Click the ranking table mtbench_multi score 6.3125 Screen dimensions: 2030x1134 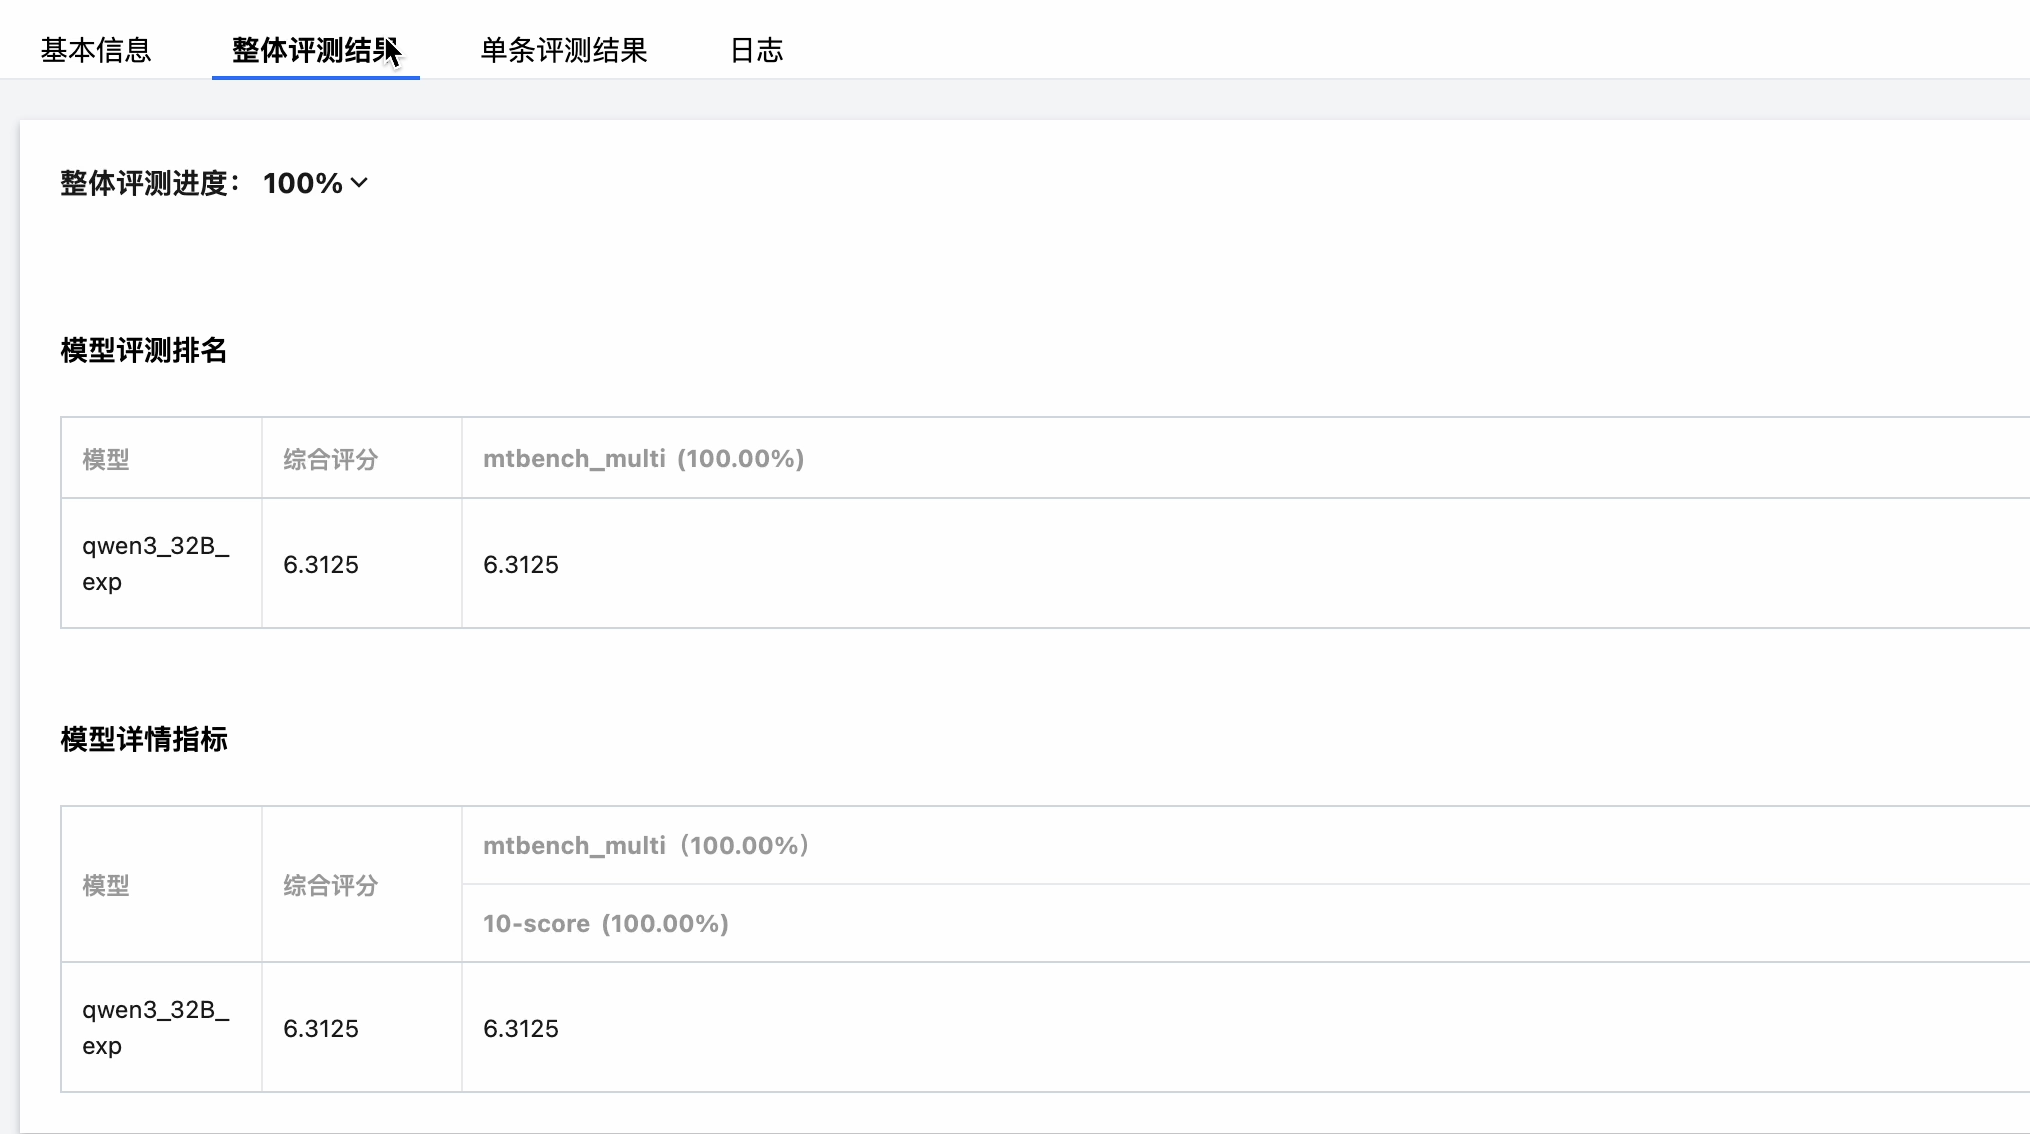click(x=521, y=564)
